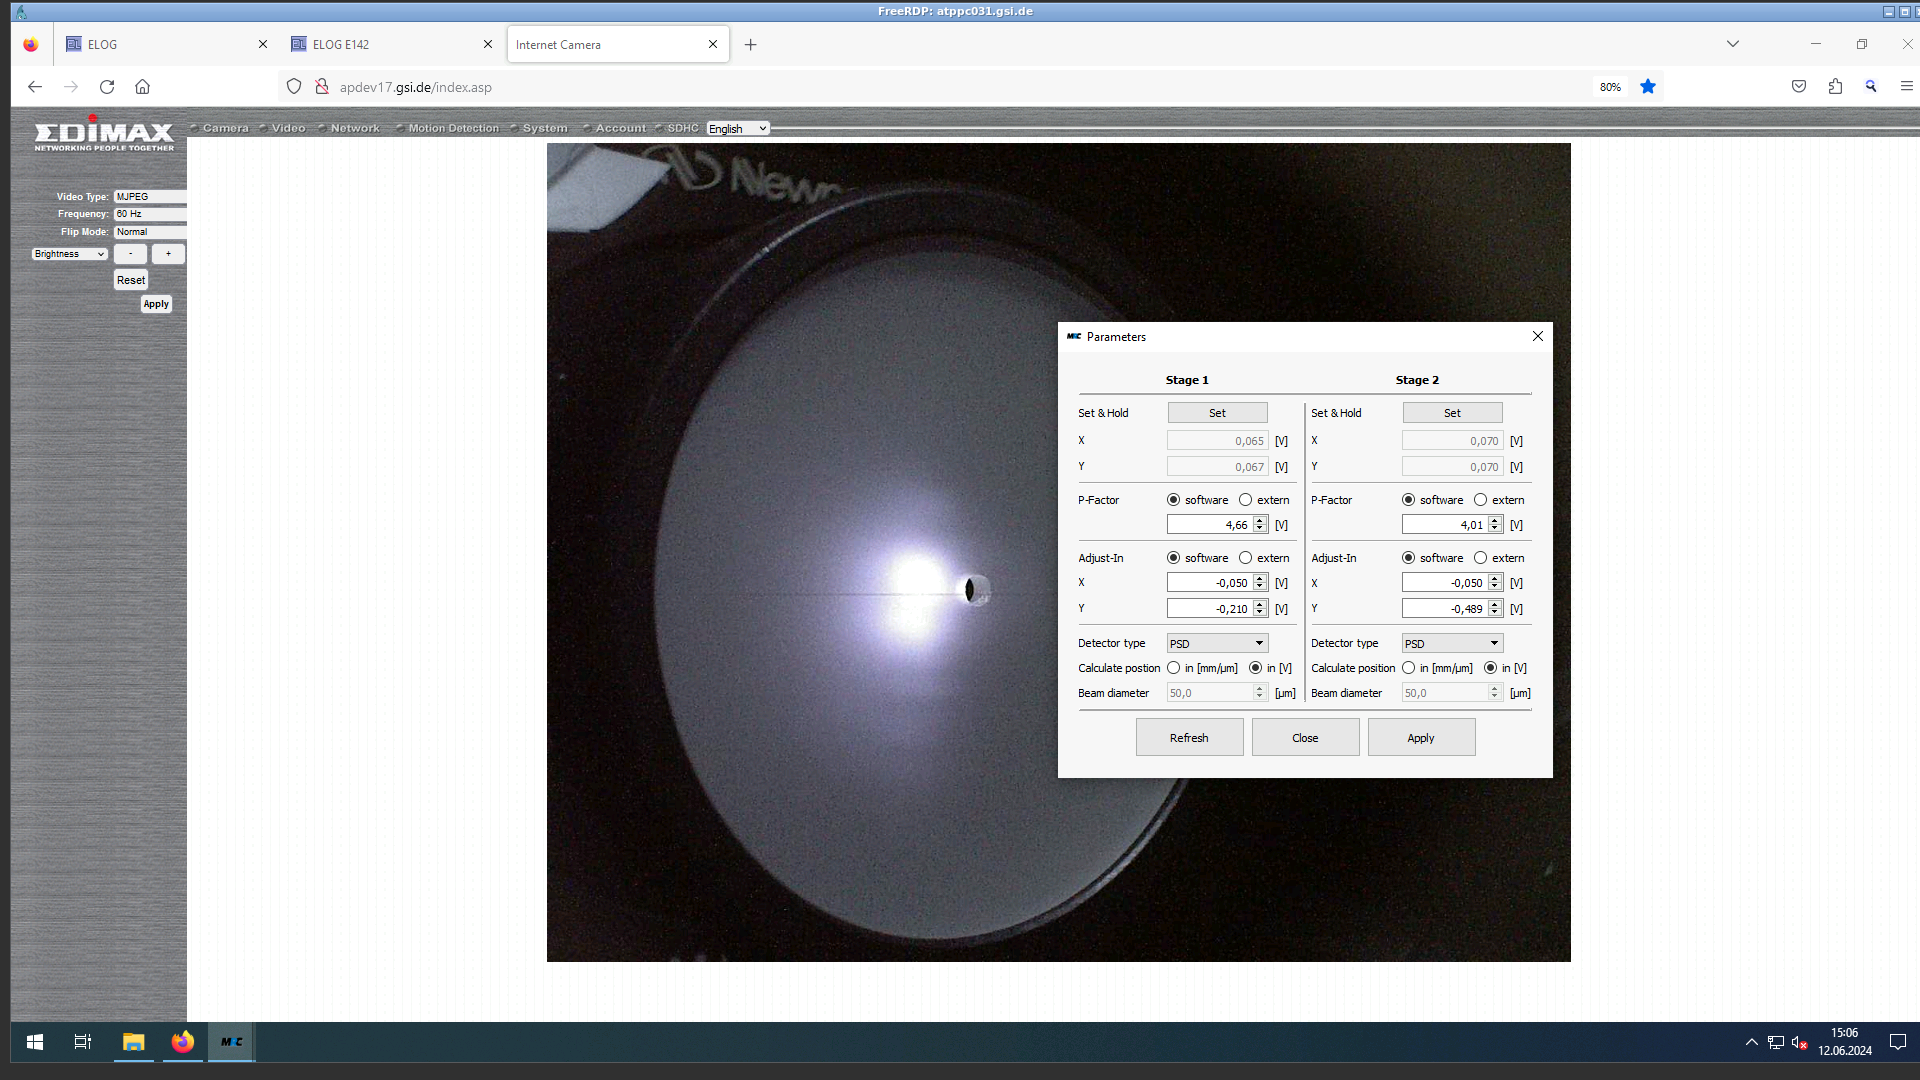Click the browser address bar URL
This screenshot has width=1920, height=1080.
tap(416, 87)
